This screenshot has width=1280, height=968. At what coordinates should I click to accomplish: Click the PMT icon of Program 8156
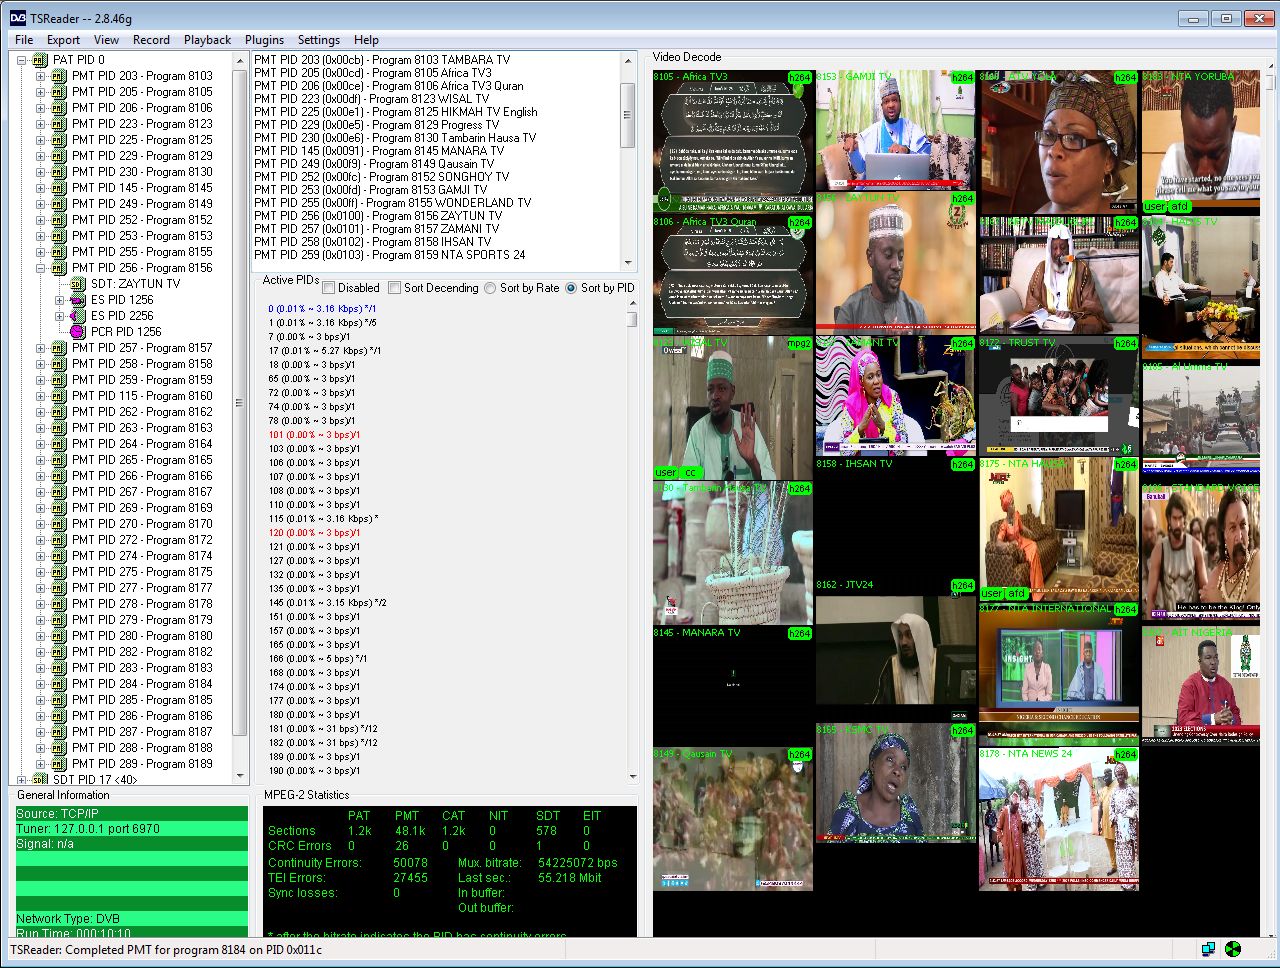(x=59, y=268)
